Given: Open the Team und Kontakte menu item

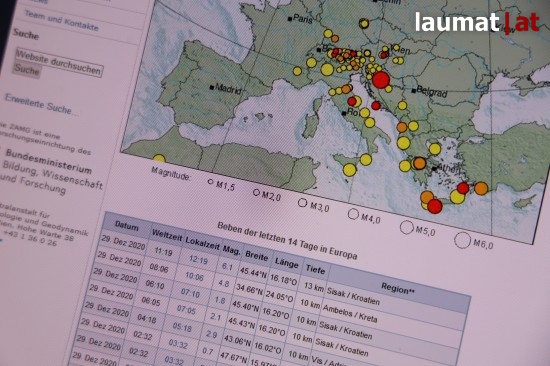Looking at the screenshot, I should pyautogui.click(x=61, y=20).
